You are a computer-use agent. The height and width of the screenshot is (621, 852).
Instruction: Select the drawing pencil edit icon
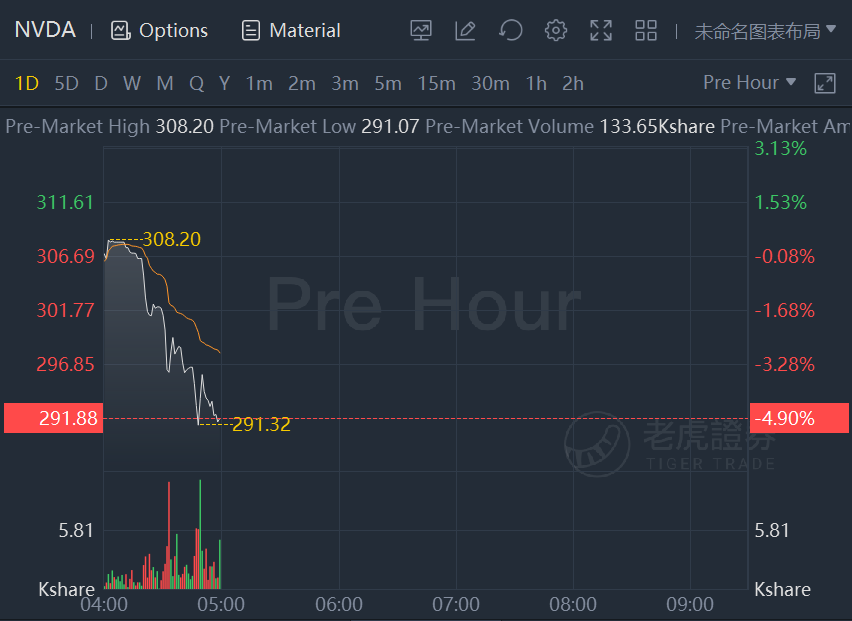tap(465, 31)
